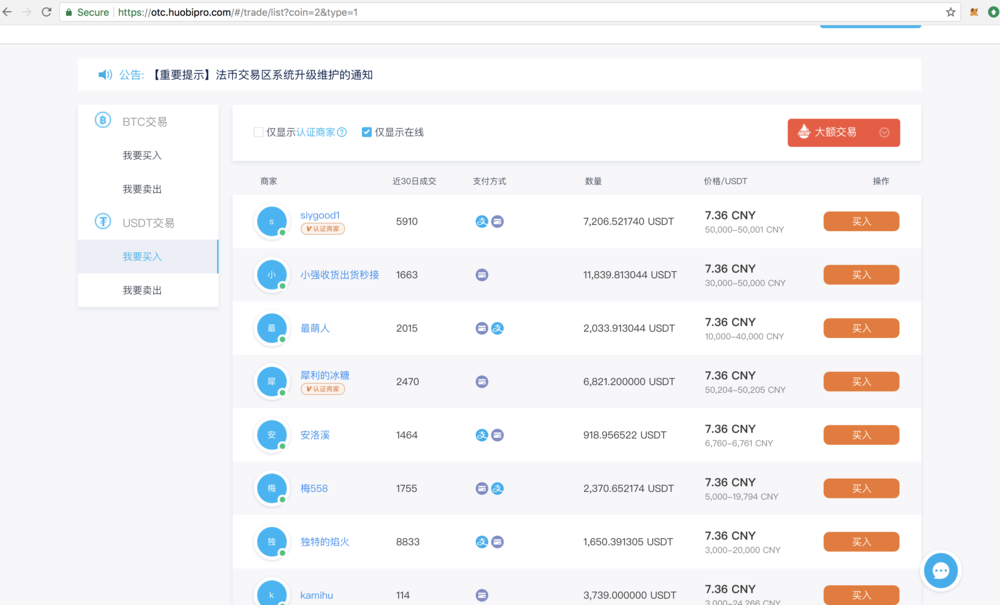Click inside the browser address bar

[400, 13]
